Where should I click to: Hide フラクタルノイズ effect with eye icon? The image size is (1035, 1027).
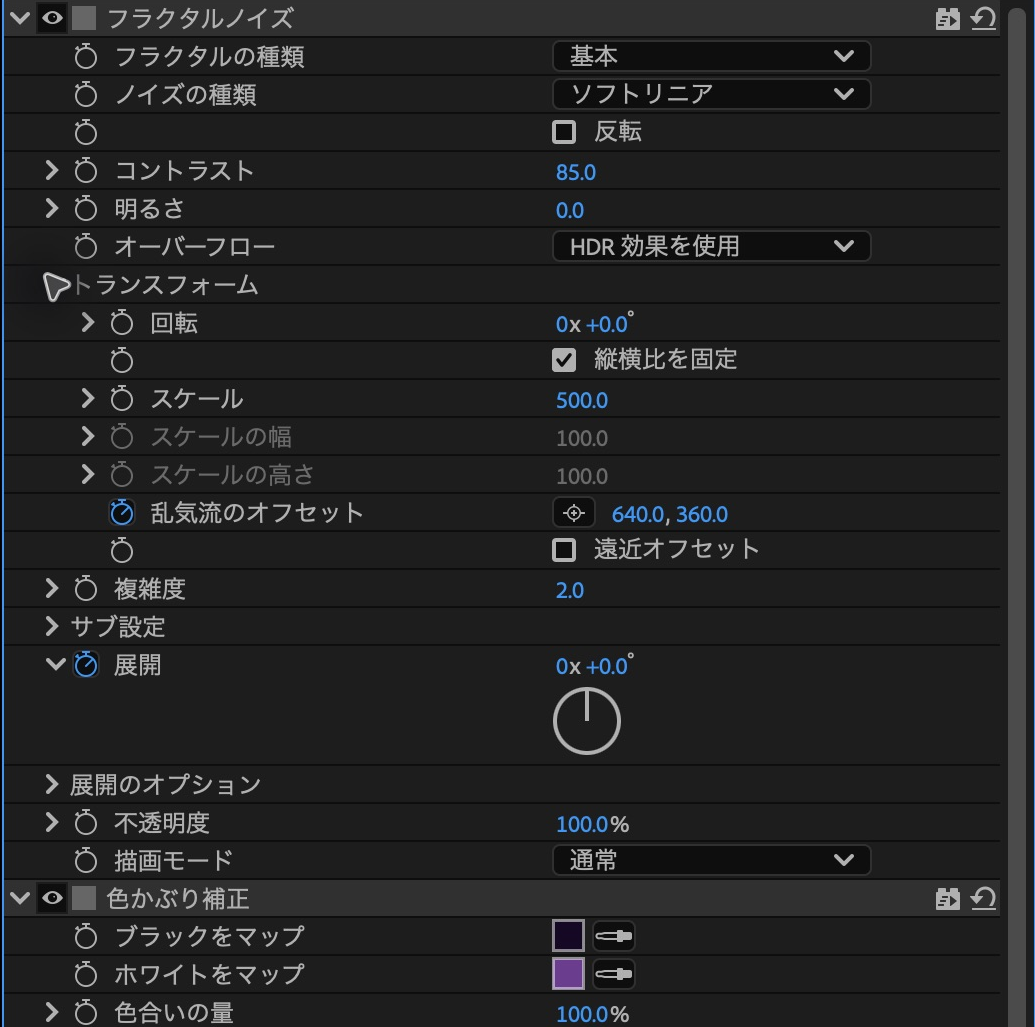pos(52,18)
